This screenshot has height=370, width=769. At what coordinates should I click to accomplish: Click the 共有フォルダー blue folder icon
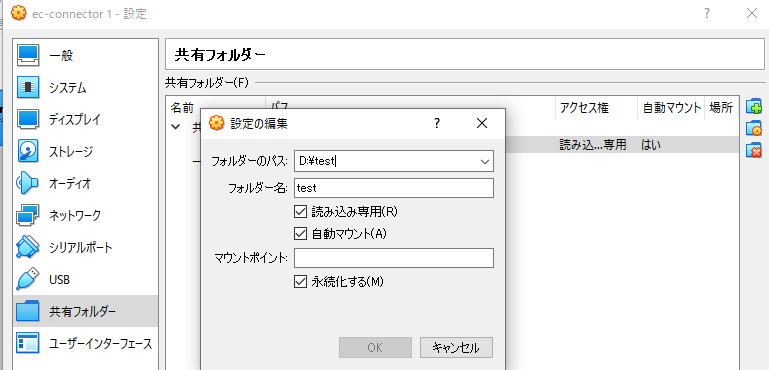click(x=28, y=311)
